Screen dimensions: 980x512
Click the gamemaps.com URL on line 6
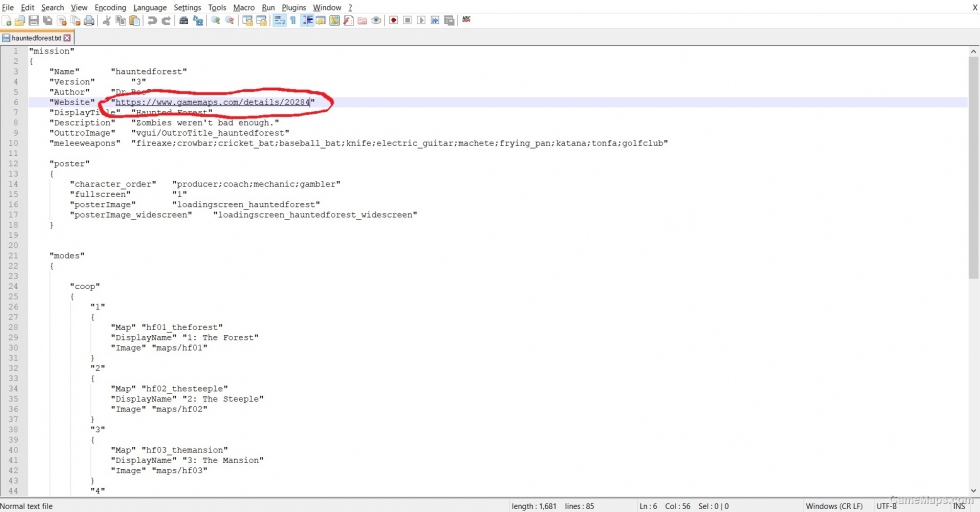point(212,102)
